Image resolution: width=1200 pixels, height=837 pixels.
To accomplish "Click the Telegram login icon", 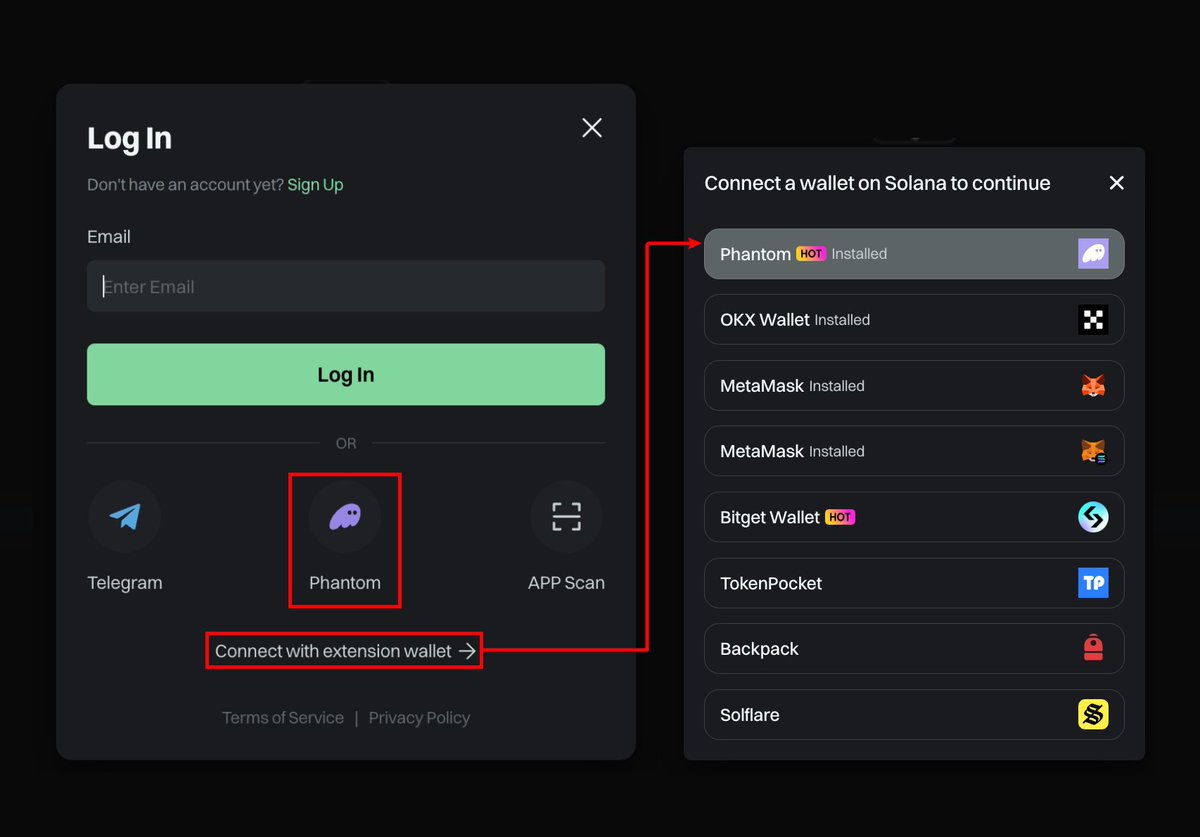I will click(x=125, y=517).
